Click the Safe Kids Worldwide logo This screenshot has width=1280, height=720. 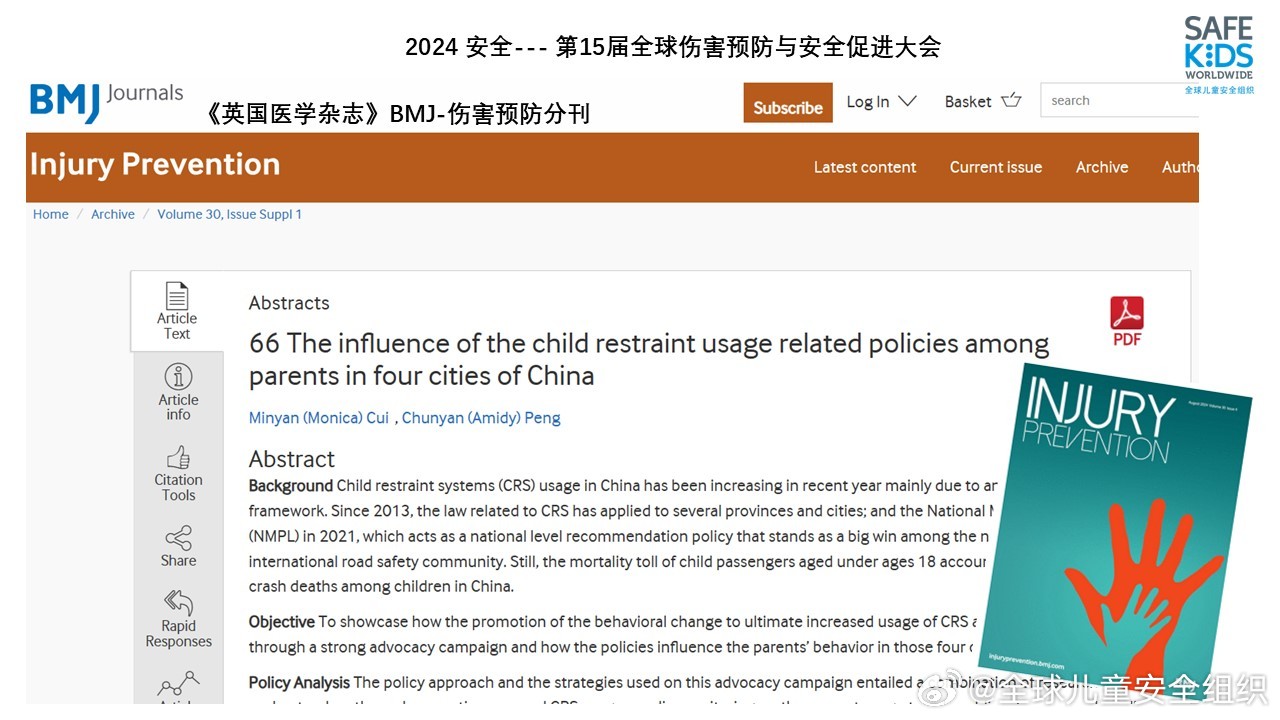click(1218, 55)
